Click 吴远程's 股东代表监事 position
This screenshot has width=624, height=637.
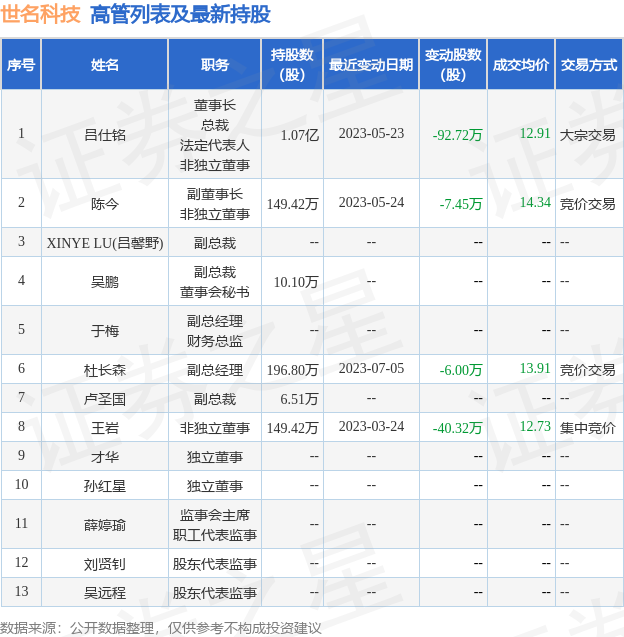pyautogui.click(x=214, y=593)
